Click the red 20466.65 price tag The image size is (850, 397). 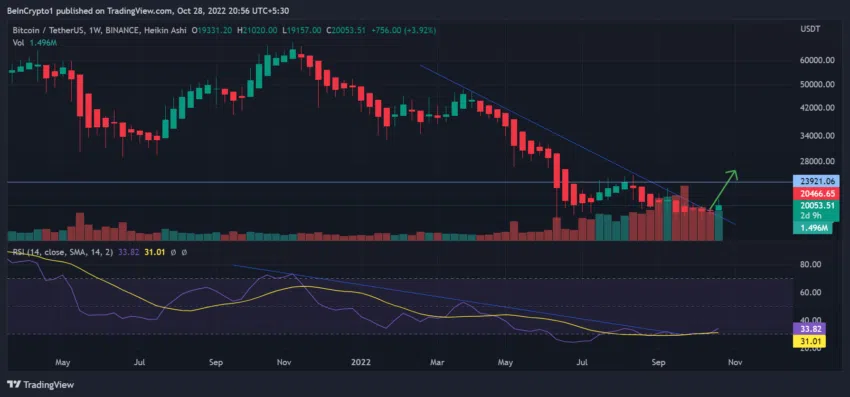coord(816,194)
